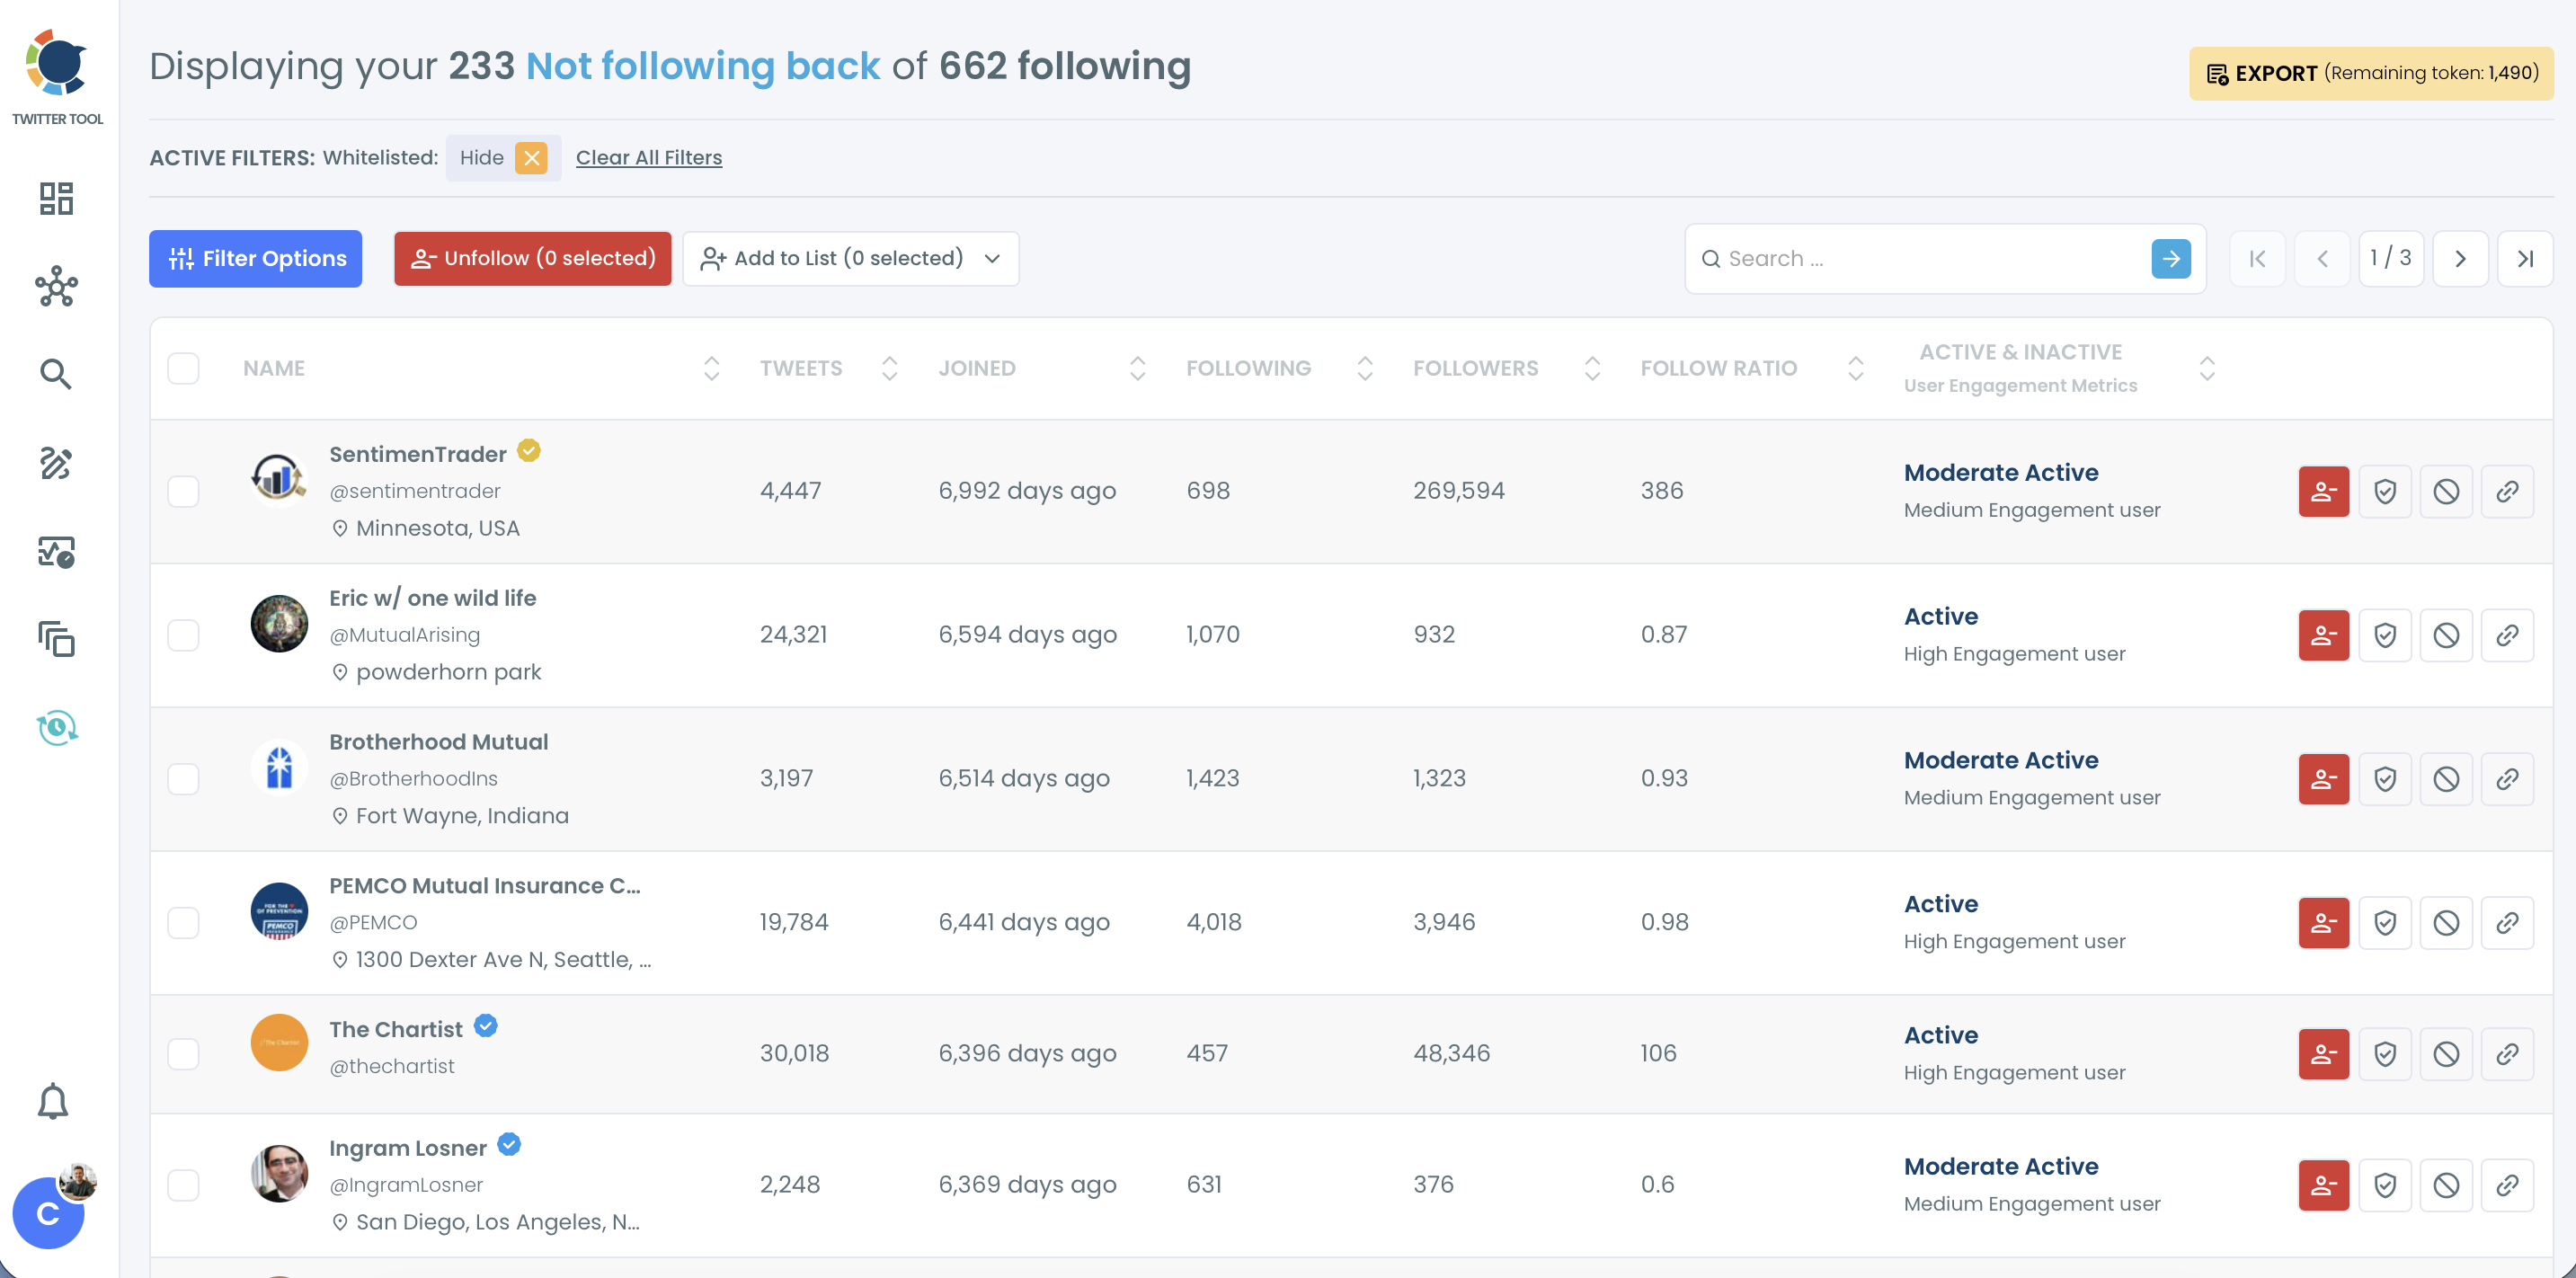Click EXPORT button
The image size is (2576, 1278).
(x=2371, y=73)
